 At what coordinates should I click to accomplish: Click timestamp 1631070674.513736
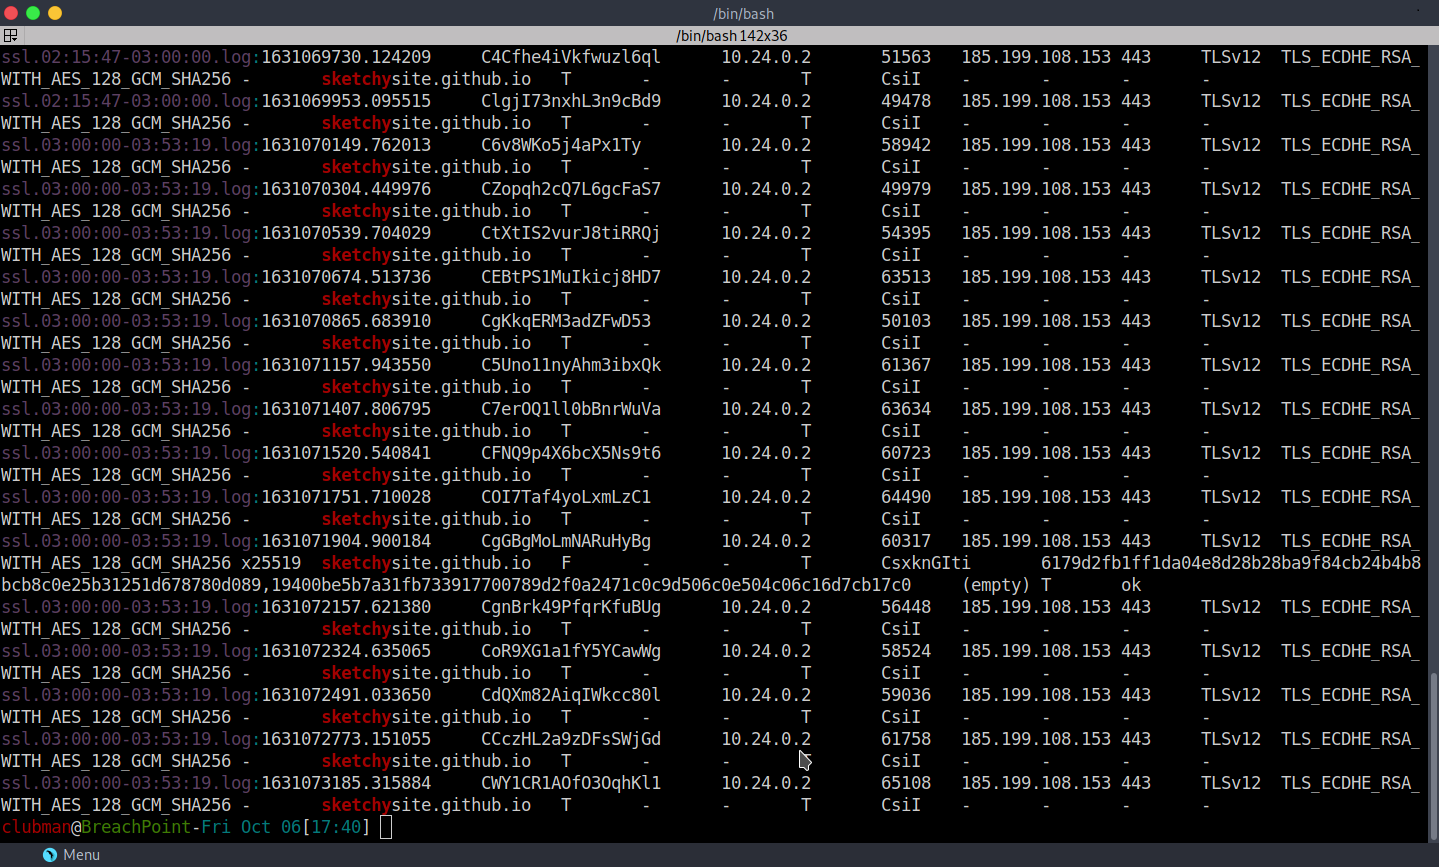pyautogui.click(x=346, y=277)
